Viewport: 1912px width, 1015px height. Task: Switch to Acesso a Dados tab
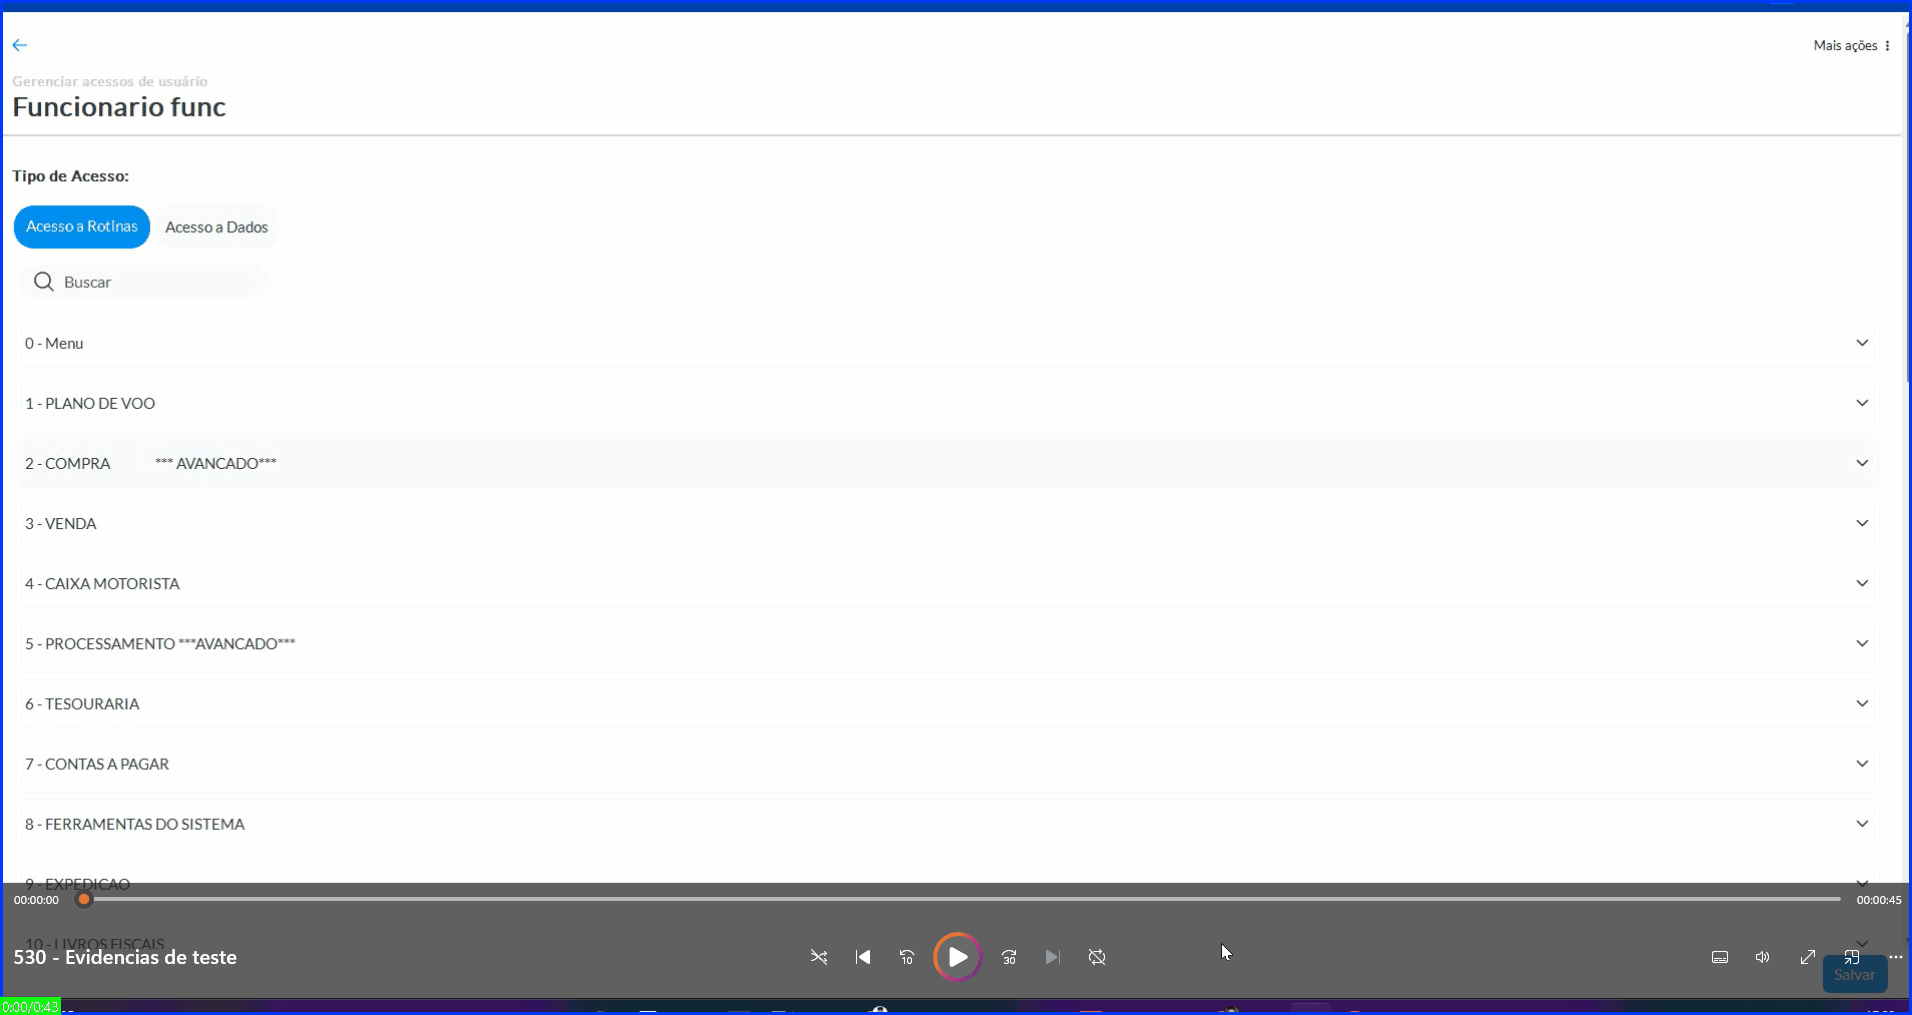pos(216,227)
